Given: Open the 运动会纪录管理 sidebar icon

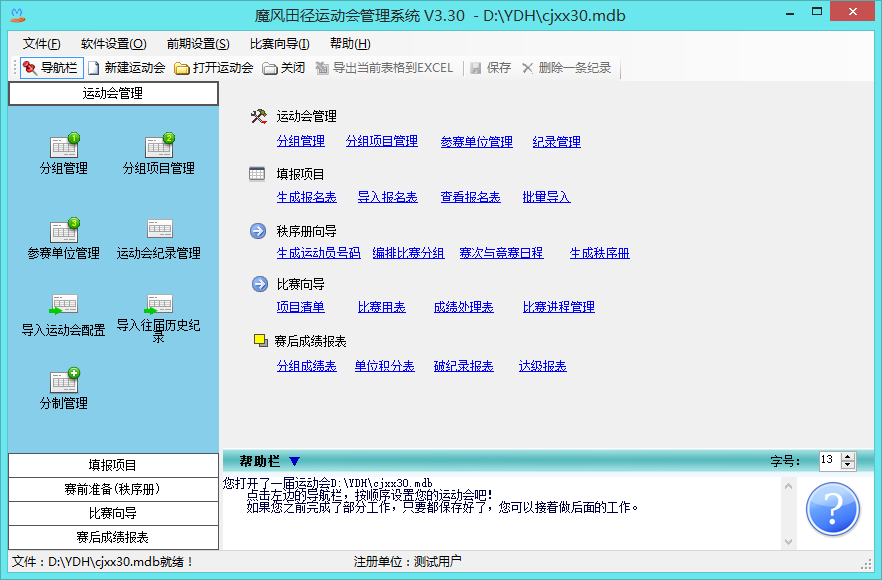Looking at the screenshot, I should click(159, 232).
